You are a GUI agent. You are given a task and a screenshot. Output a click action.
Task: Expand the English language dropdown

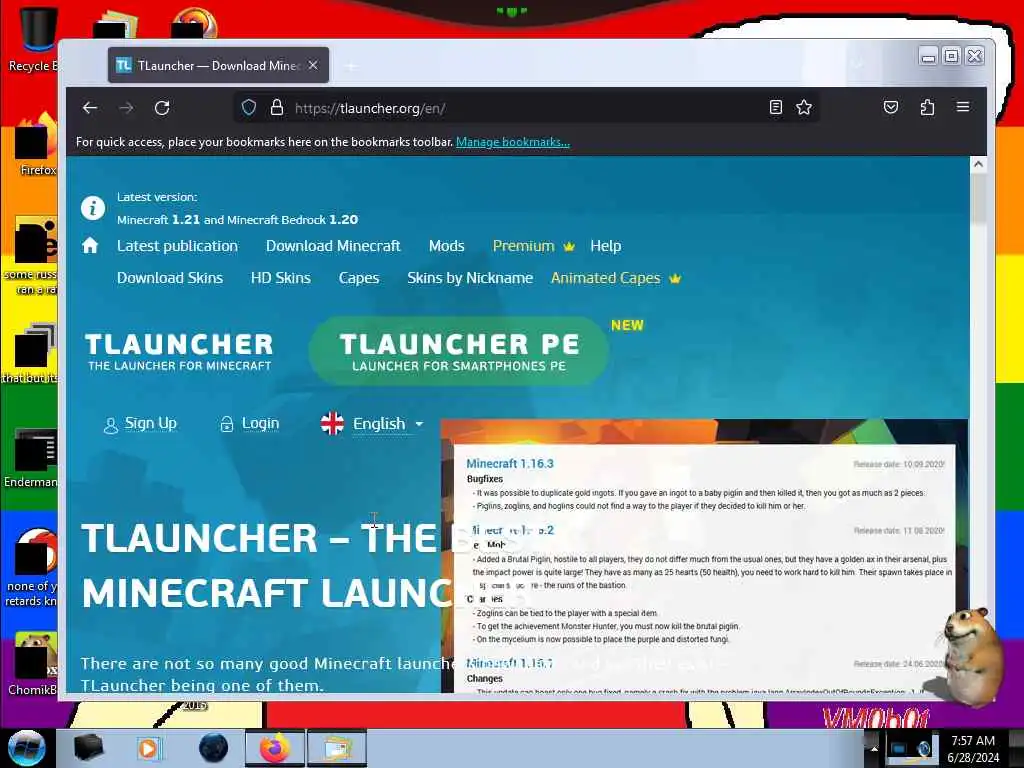388,424
